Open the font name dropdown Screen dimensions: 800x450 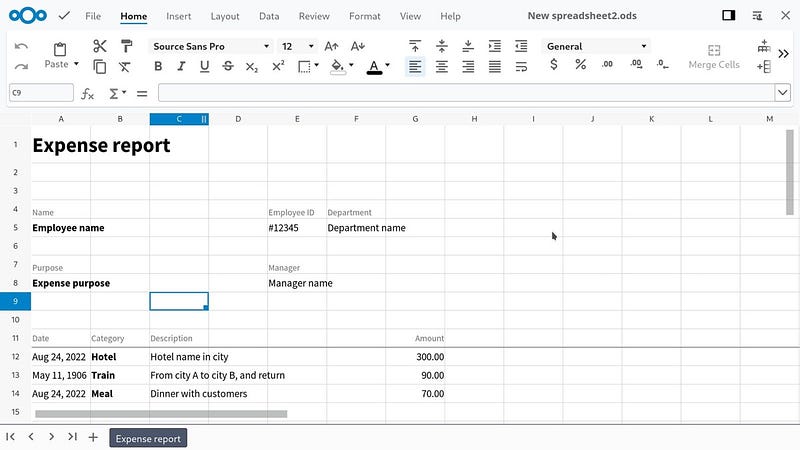click(x=266, y=46)
